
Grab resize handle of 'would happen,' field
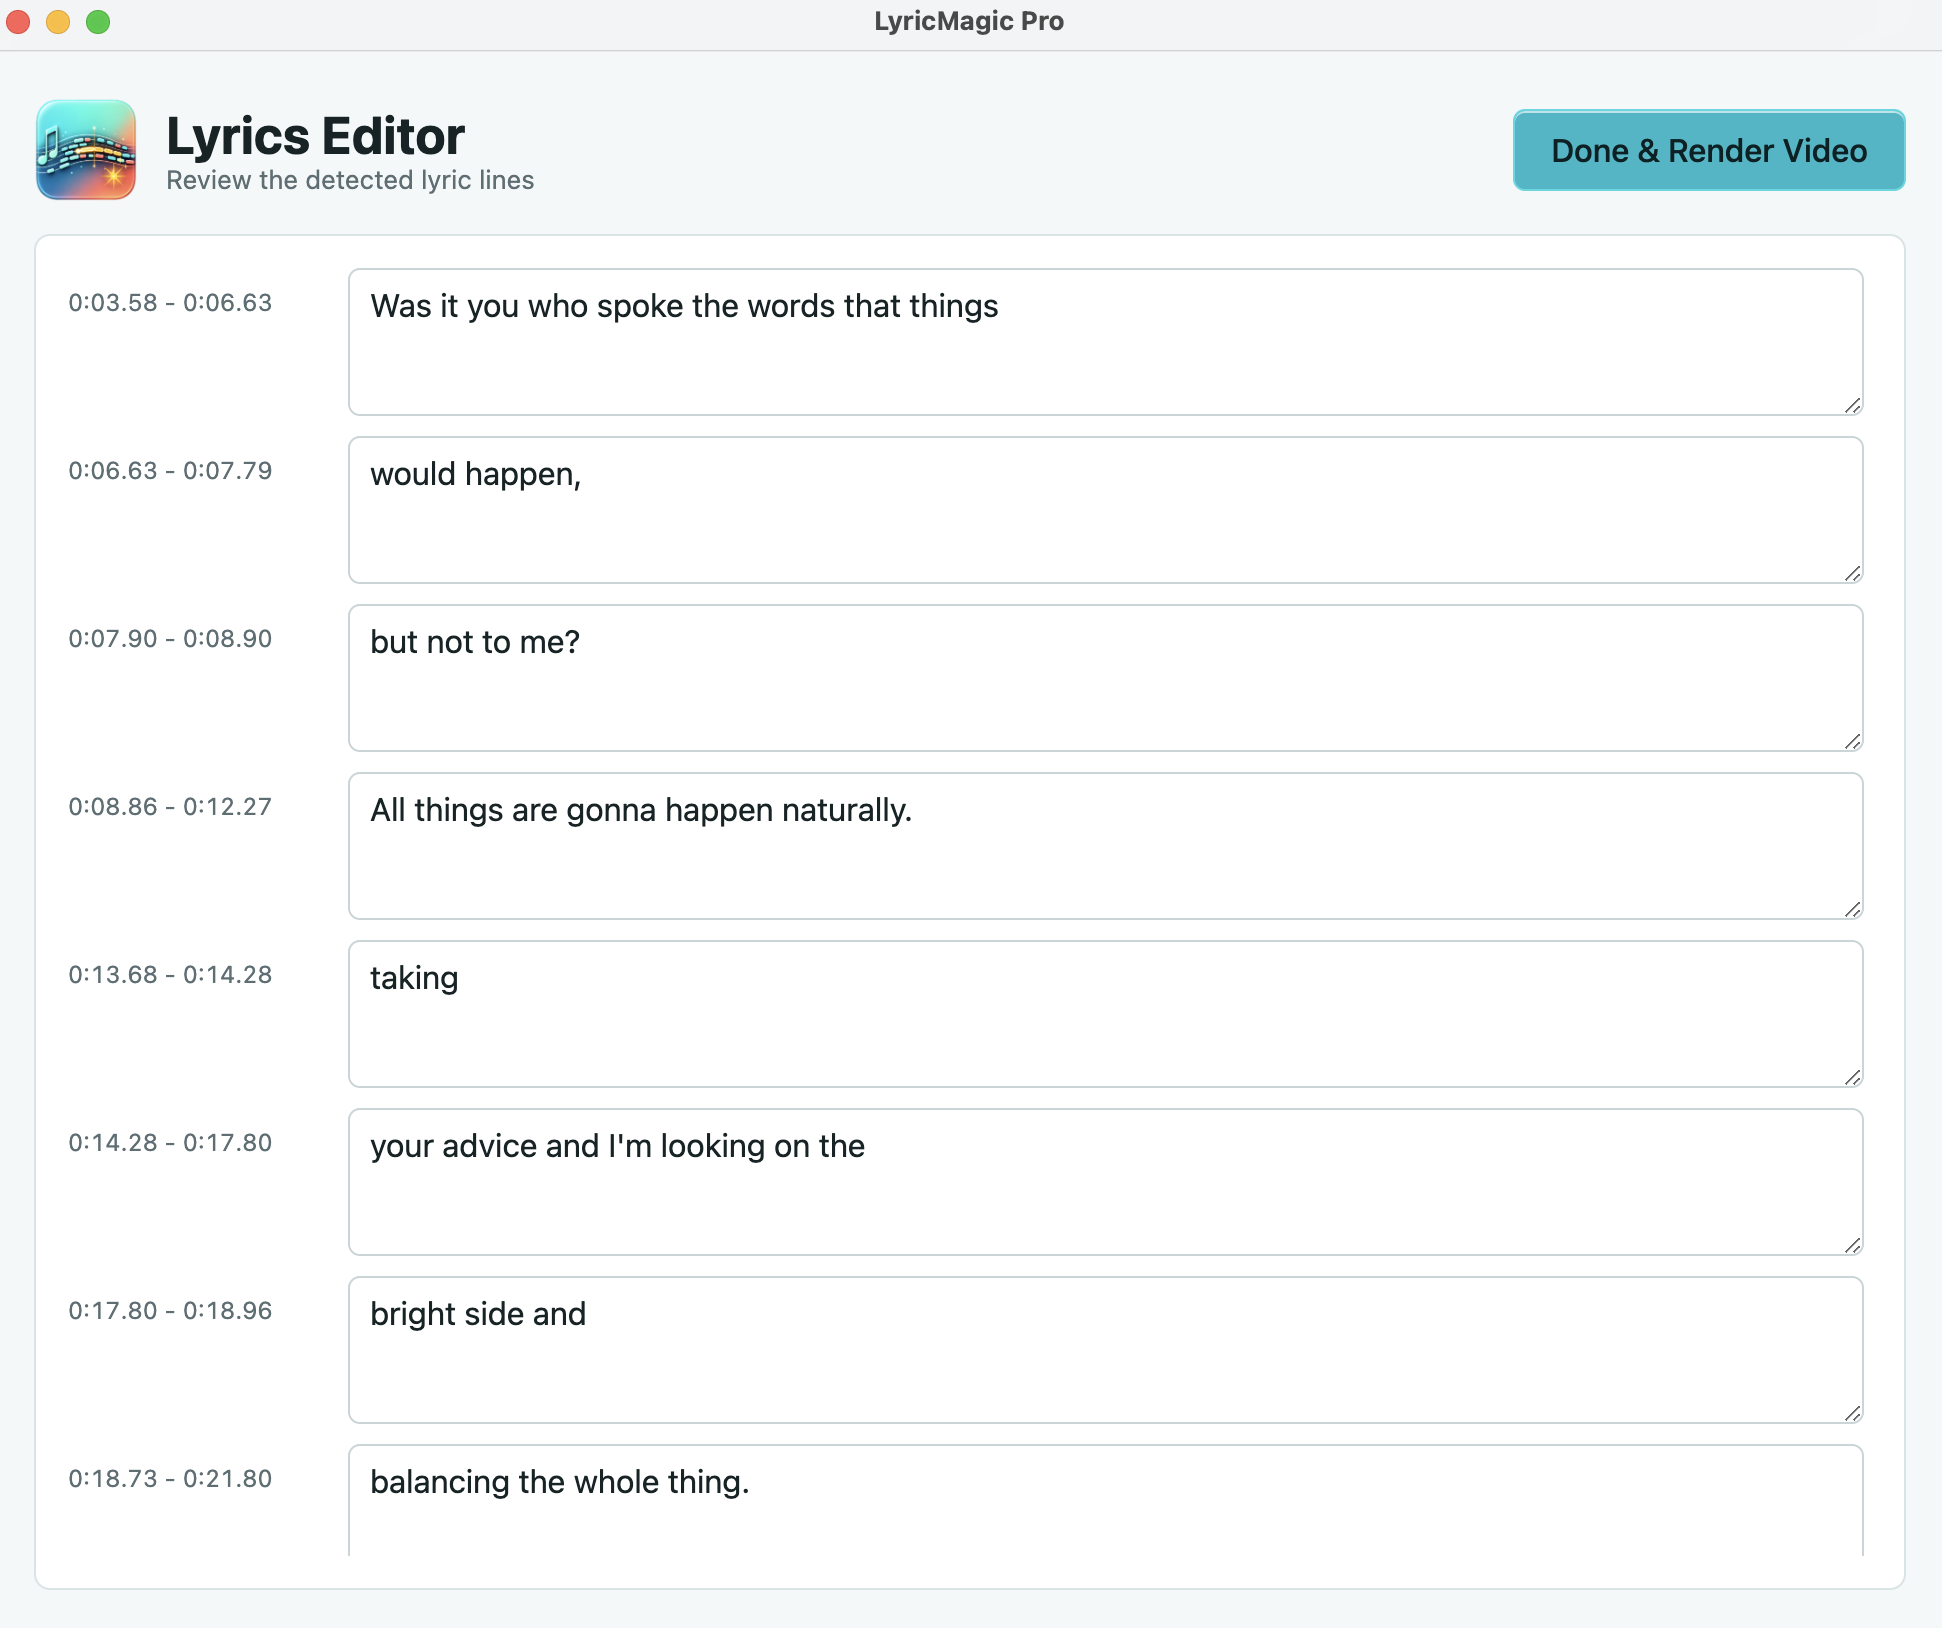[1852, 573]
